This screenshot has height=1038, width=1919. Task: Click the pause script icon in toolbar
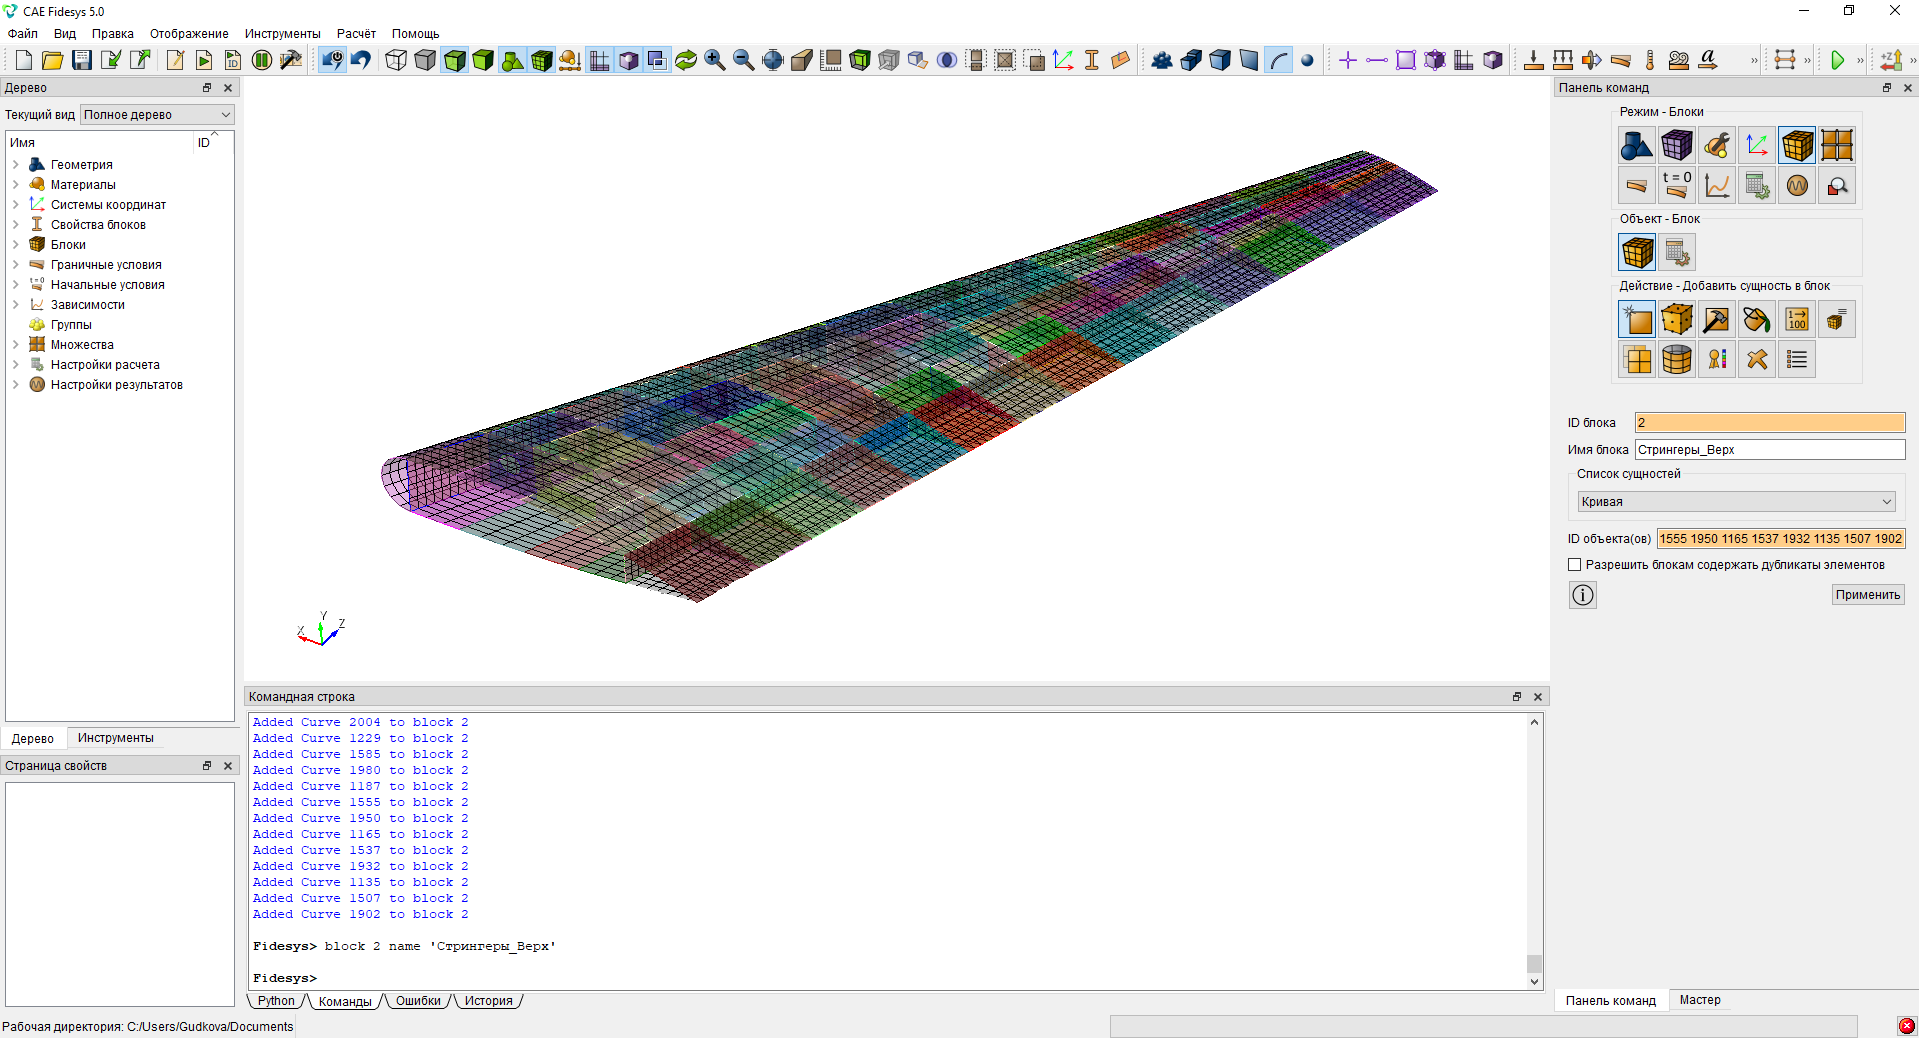pyautogui.click(x=262, y=60)
